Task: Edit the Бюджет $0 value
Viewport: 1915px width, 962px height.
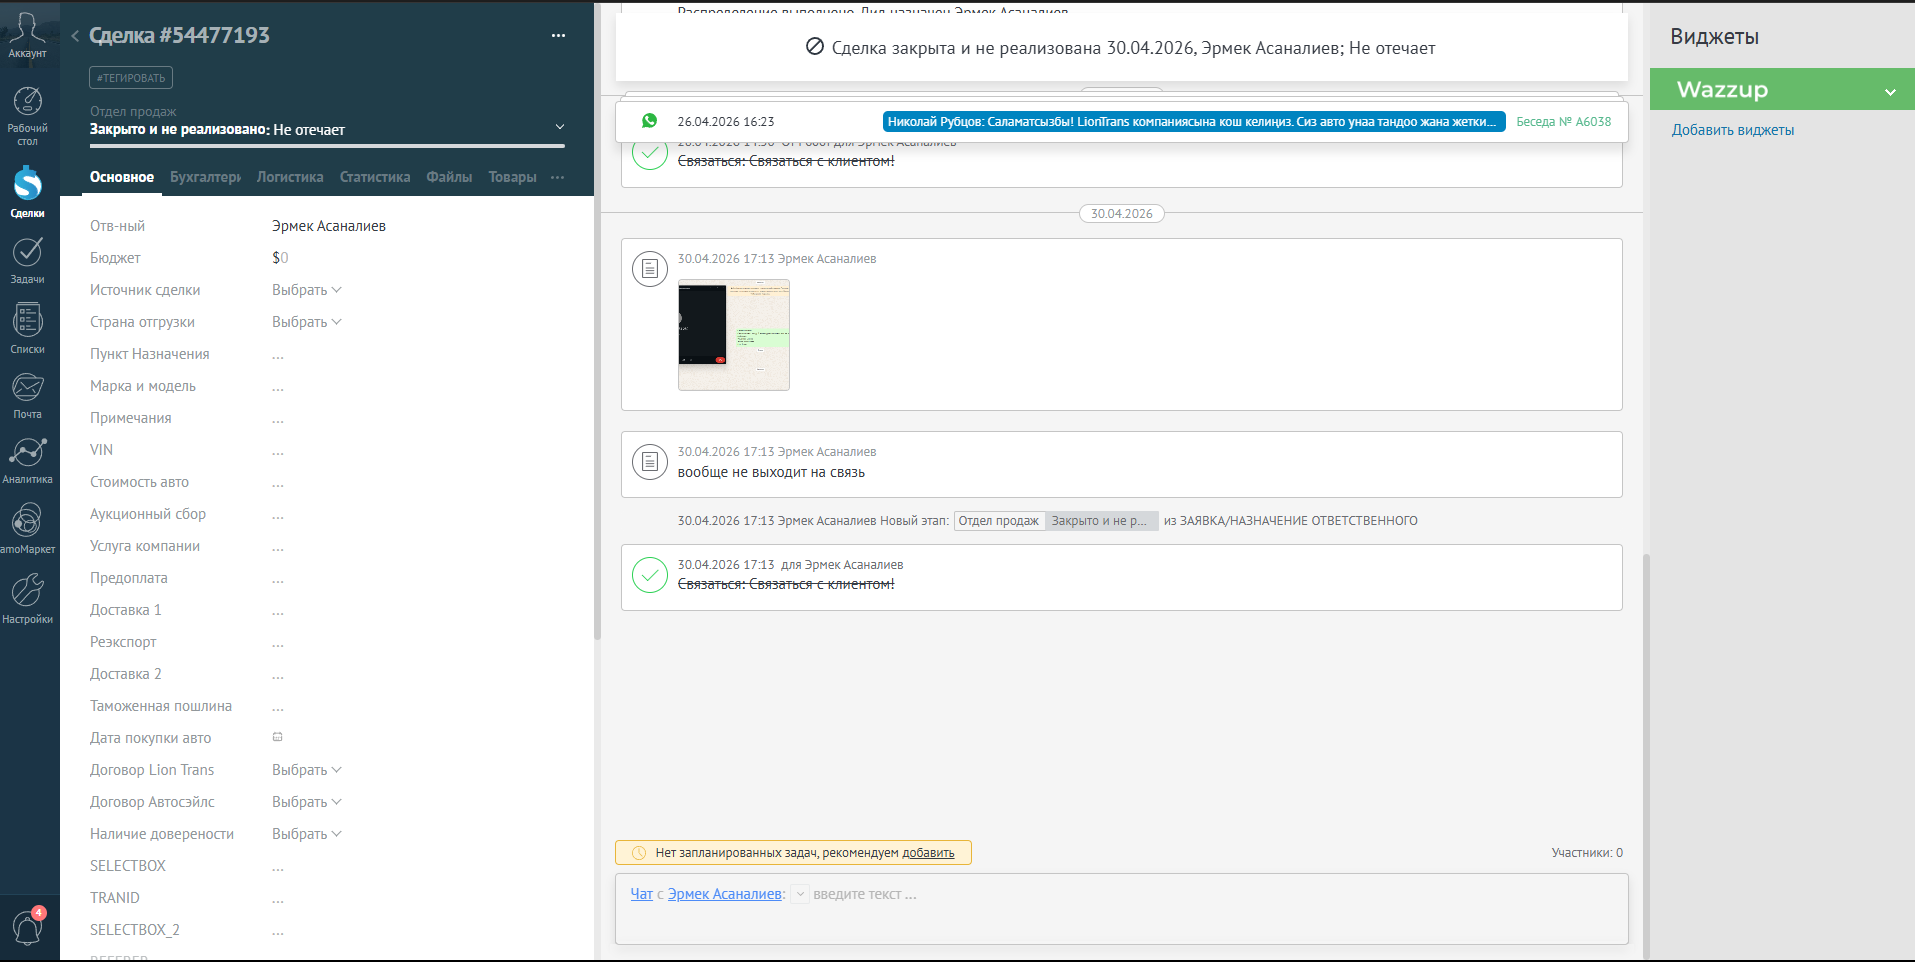Action: pos(280,258)
